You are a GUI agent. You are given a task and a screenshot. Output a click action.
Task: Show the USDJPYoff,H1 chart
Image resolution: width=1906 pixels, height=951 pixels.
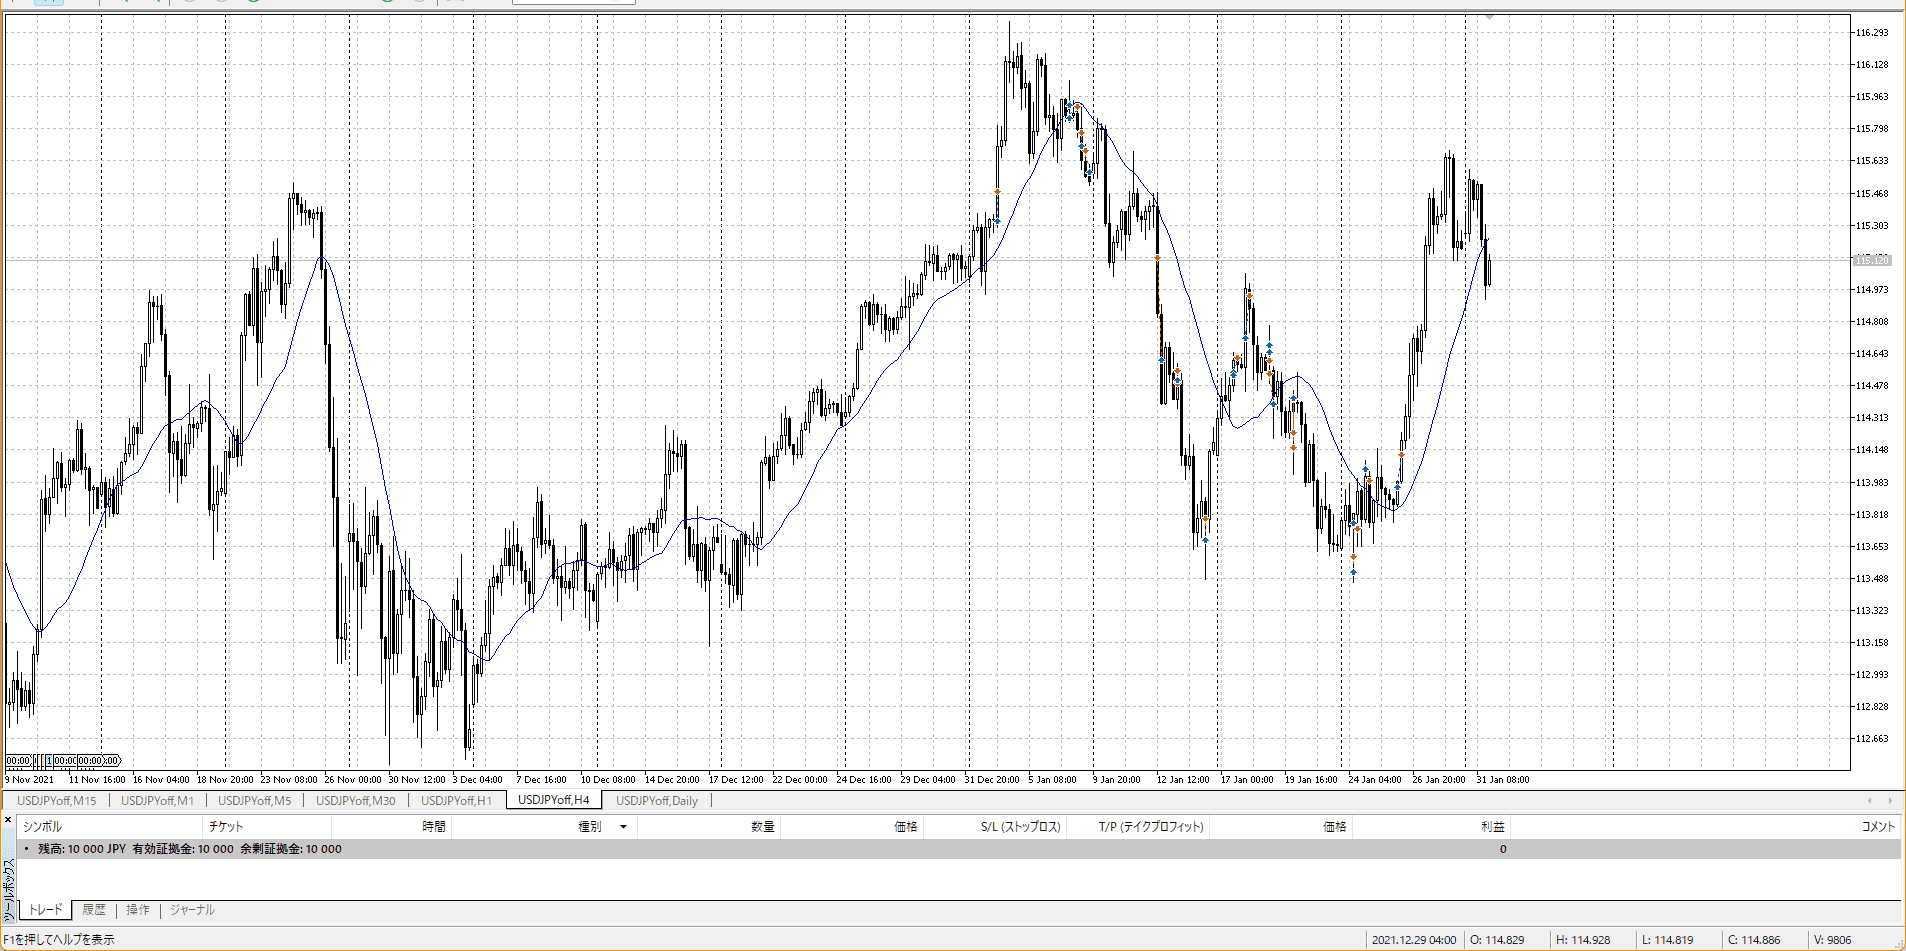(456, 800)
